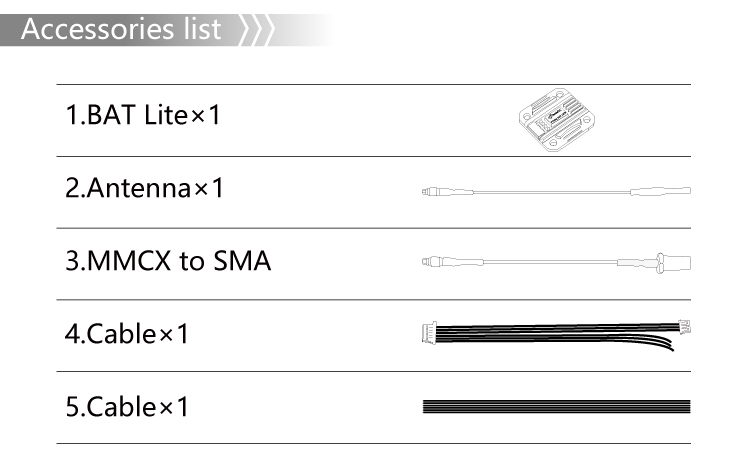Click the thick right end of the antenna
Image resolution: width=750 pixels, height=468 pixels.
(x=665, y=190)
